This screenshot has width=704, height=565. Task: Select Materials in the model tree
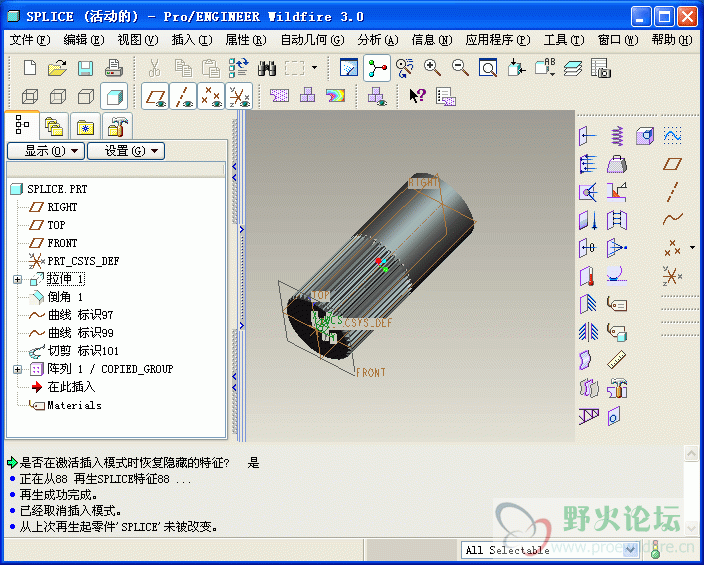[x=74, y=405]
